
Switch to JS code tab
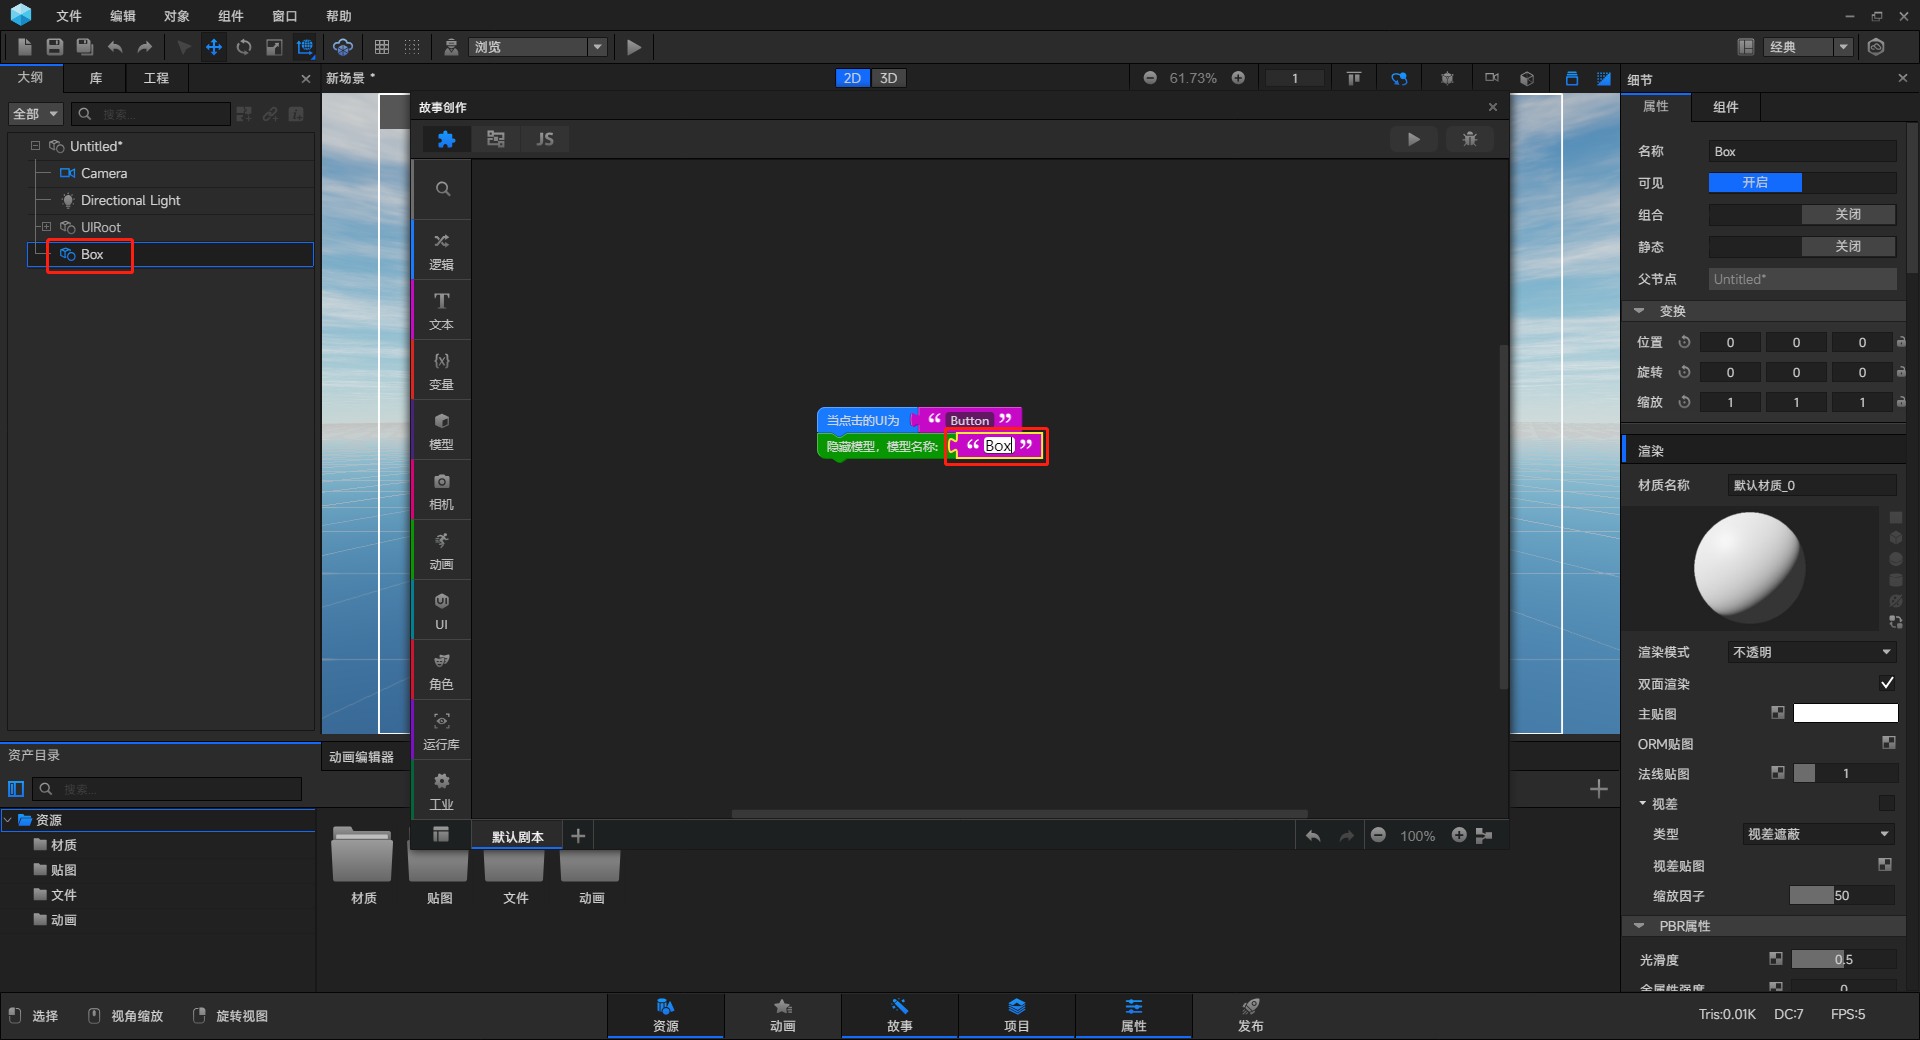(545, 139)
